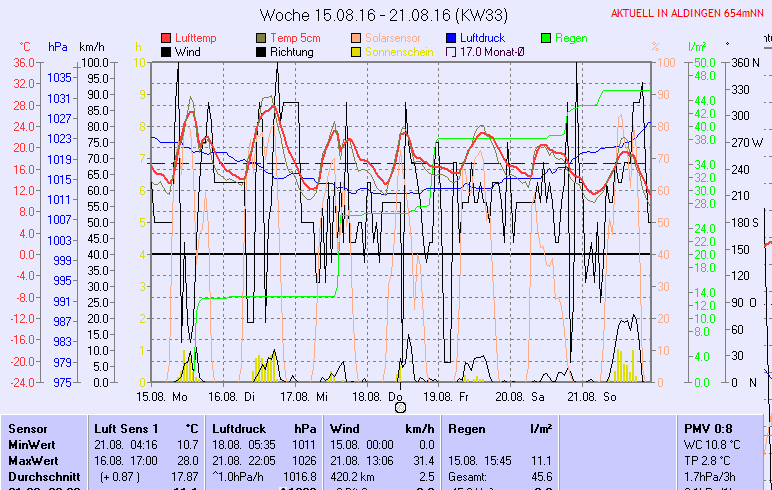772x490 pixels.
Task: Click the red Lufttemp legend swatch
Action: click(166, 38)
